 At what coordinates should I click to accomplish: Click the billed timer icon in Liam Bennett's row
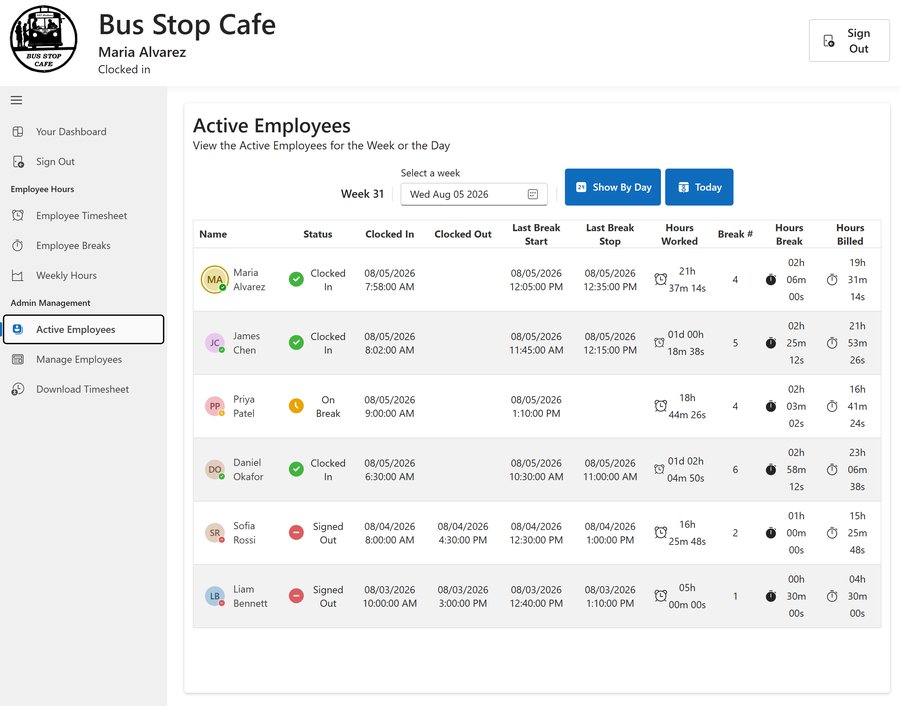tap(832, 596)
